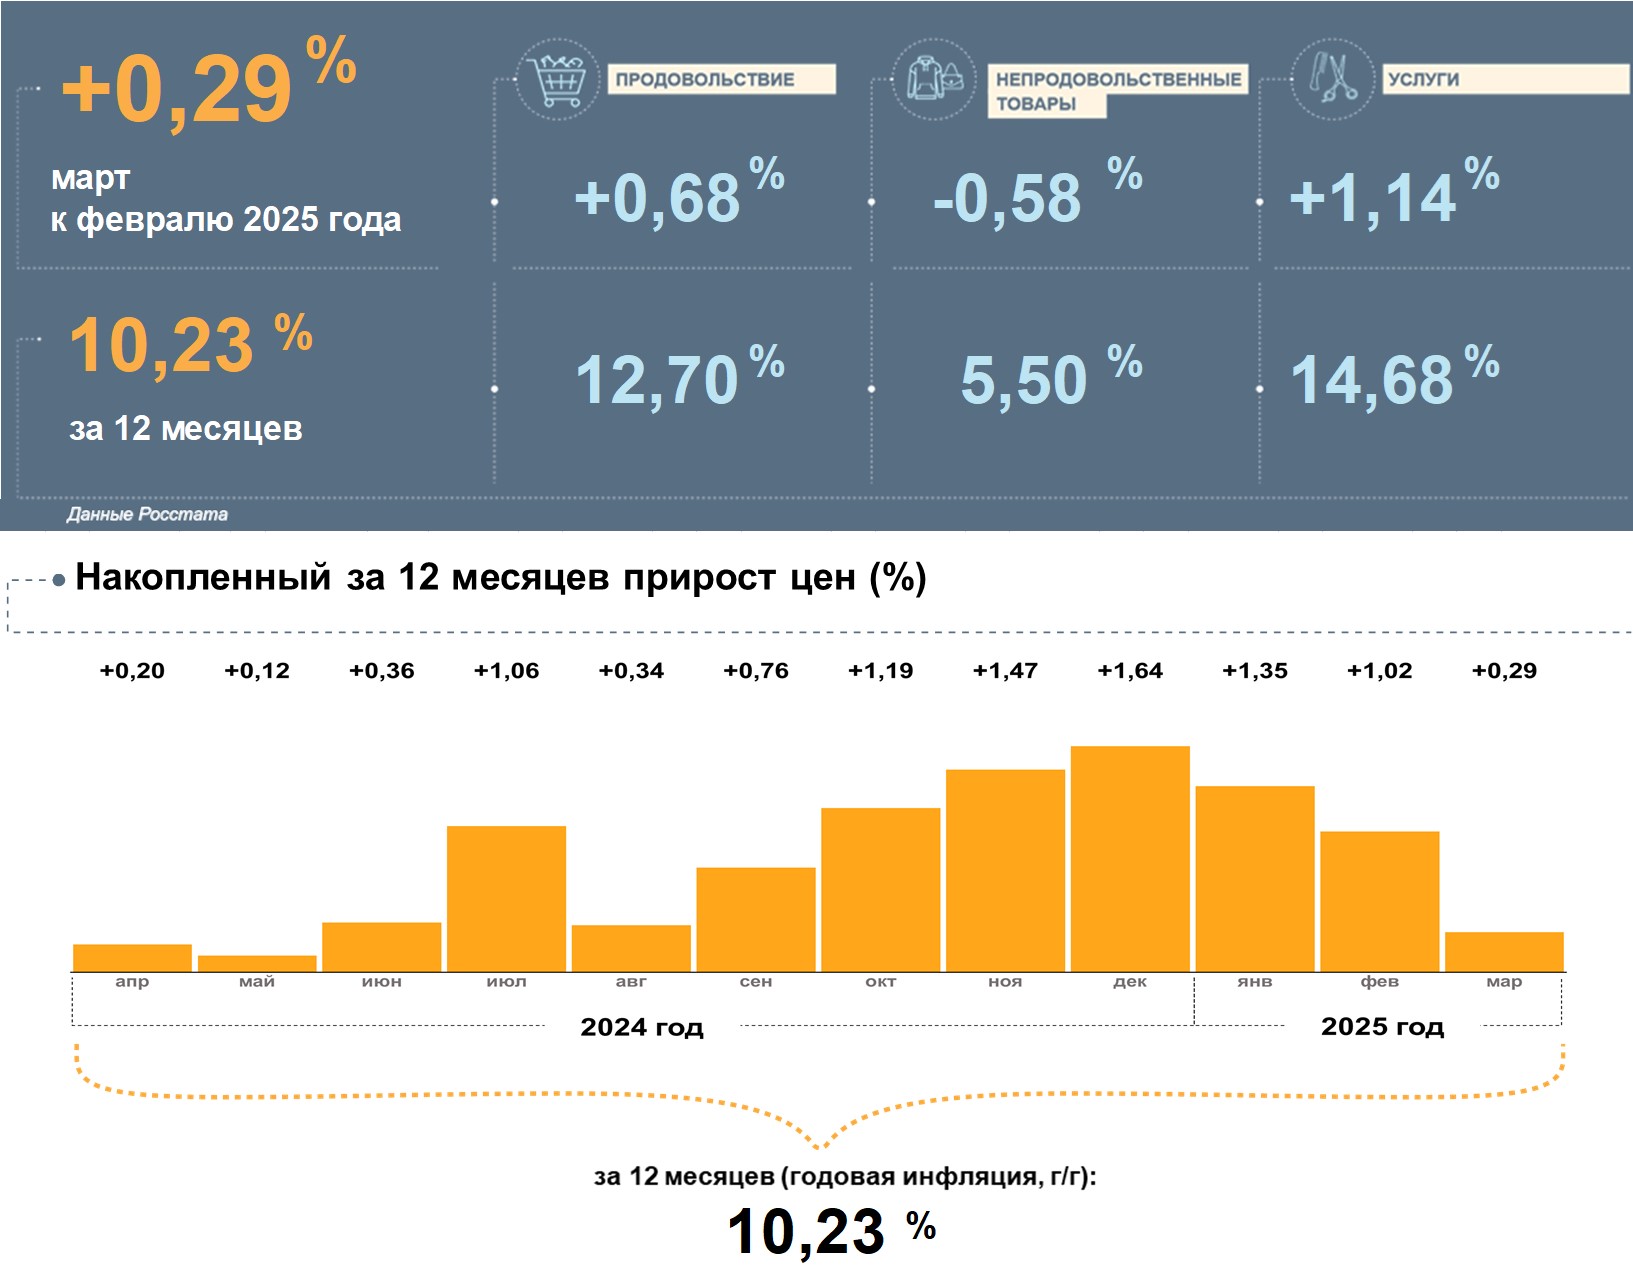
Task: Click the December (дек) bar
Action: (1130, 859)
